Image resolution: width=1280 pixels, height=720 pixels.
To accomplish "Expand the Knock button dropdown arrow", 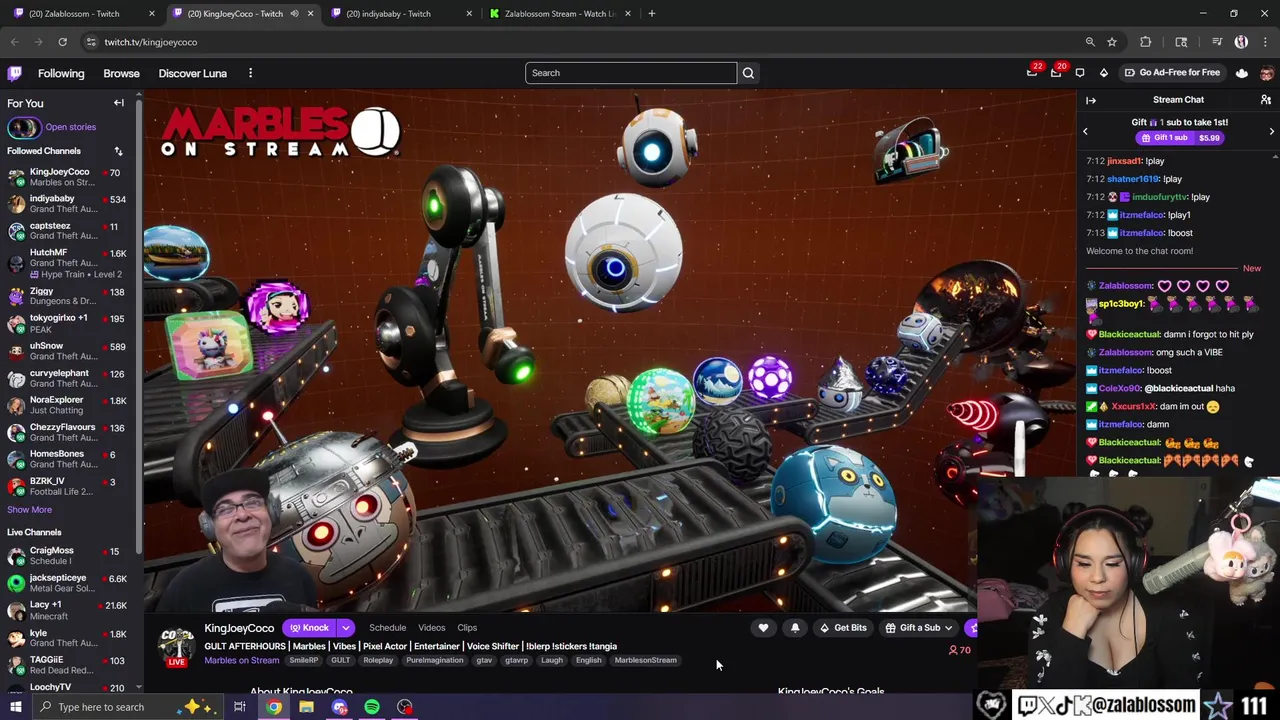I will [345, 628].
